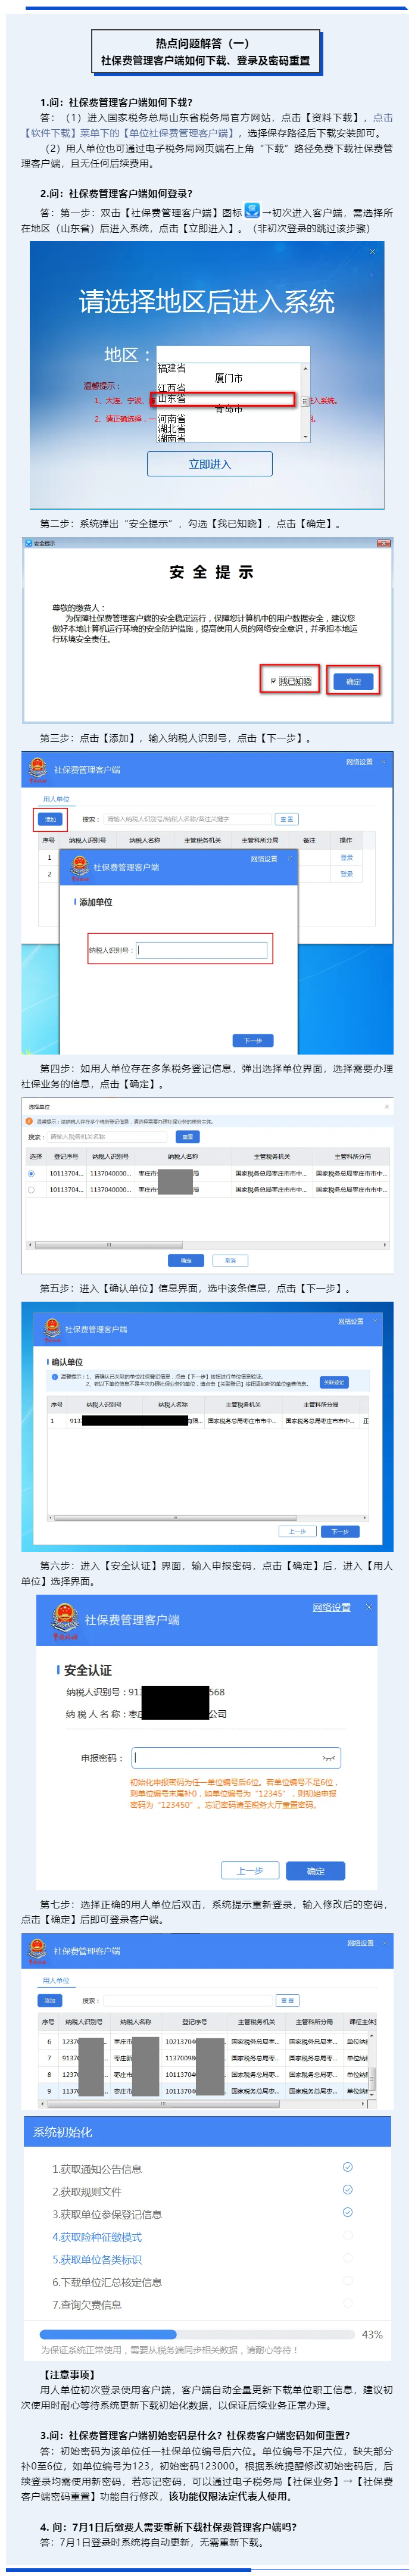The image size is (418, 2576).
Task: Click the 关联登记 button
Action: point(334,1382)
